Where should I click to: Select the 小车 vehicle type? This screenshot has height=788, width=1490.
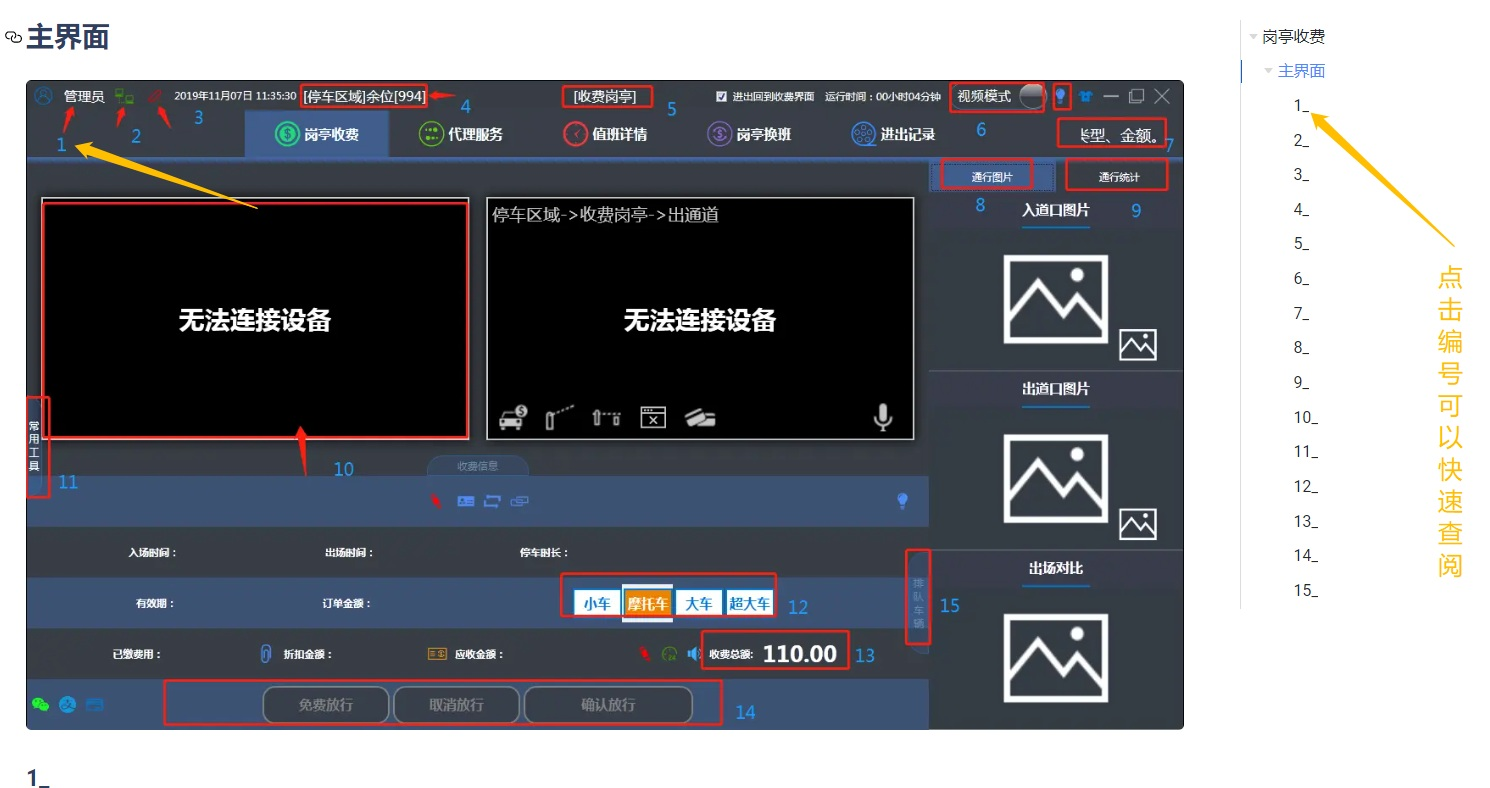(x=597, y=603)
